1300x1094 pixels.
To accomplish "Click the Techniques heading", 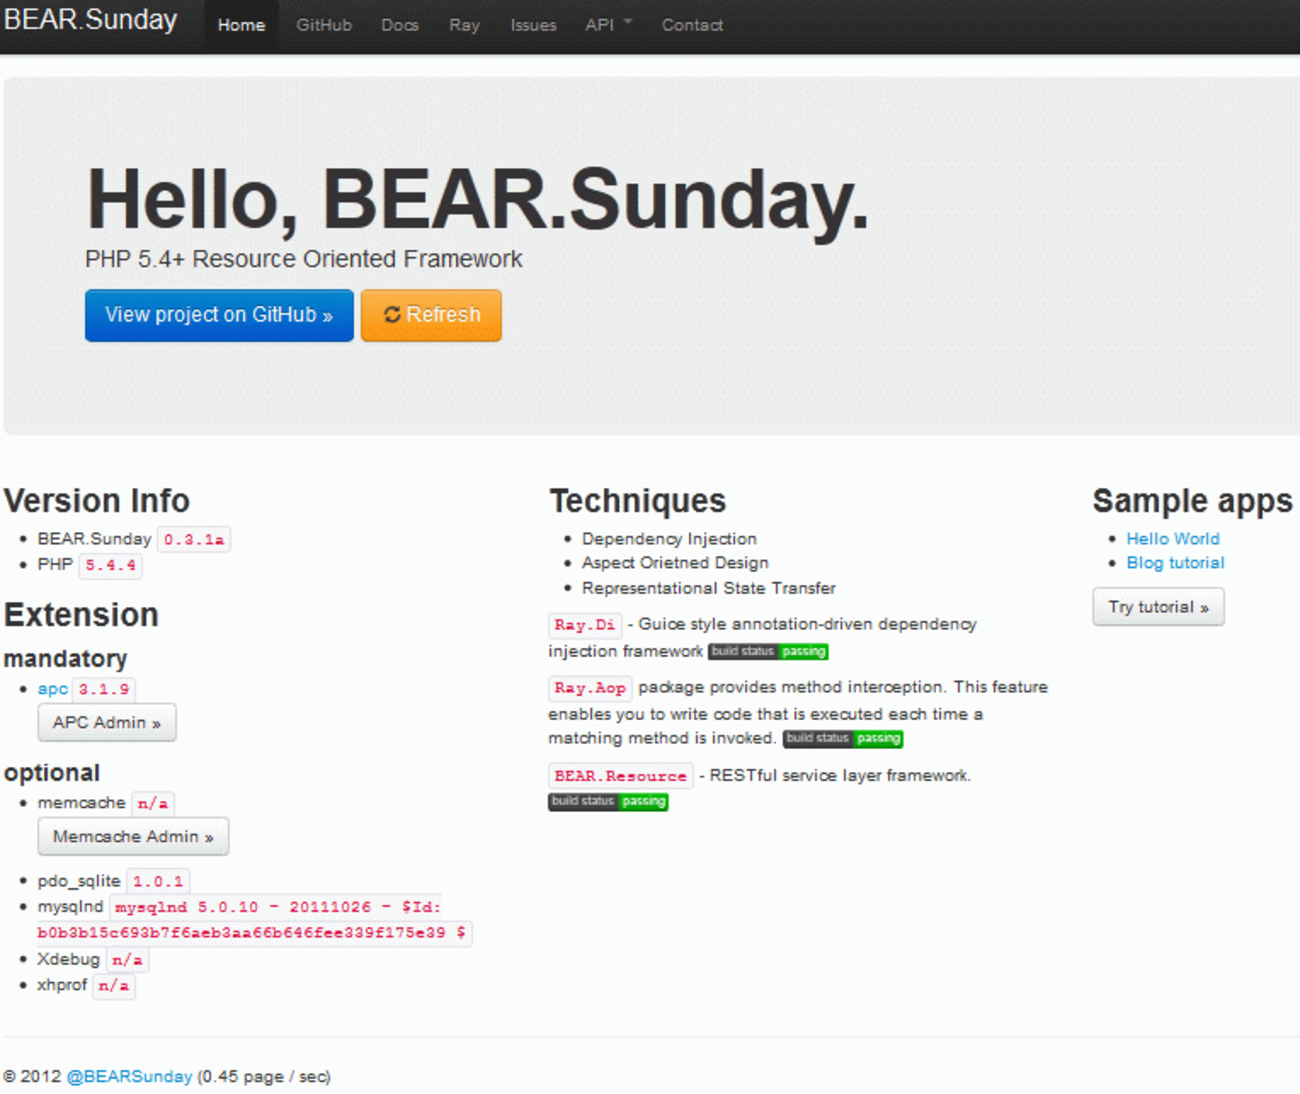I will (x=638, y=501).
